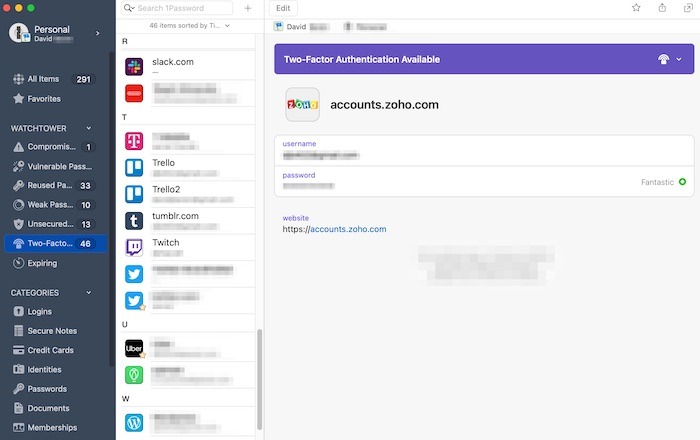Viewport: 700px width, 440px height.
Task: Expand the Two-Factor Authentication banner chevron
Action: pos(680,60)
